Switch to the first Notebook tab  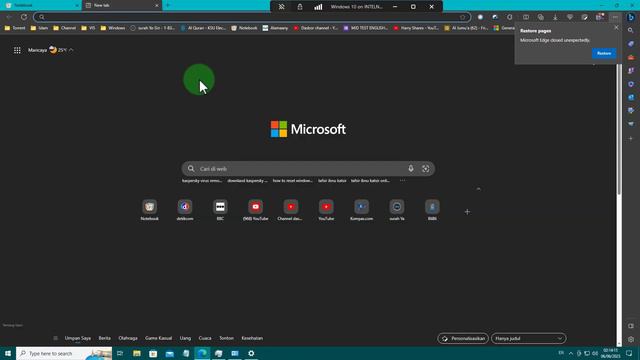click(x=40, y=5)
